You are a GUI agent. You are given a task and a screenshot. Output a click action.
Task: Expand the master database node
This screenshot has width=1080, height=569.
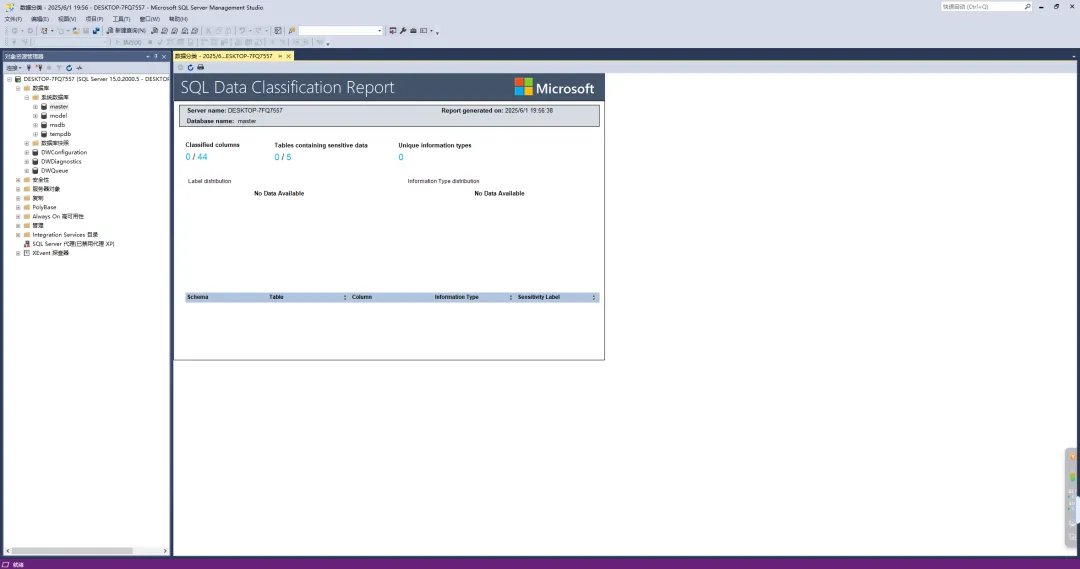pos(35,107)
